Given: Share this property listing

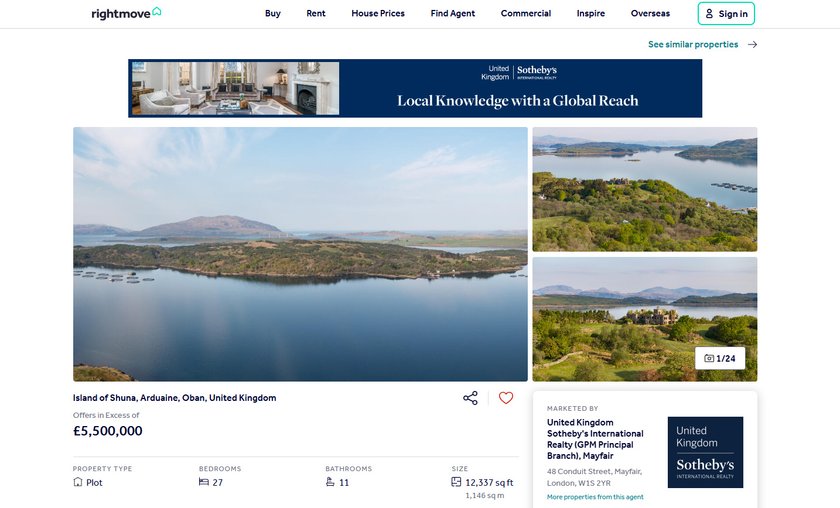Looking at the screenshot, I should pos(470,398).
